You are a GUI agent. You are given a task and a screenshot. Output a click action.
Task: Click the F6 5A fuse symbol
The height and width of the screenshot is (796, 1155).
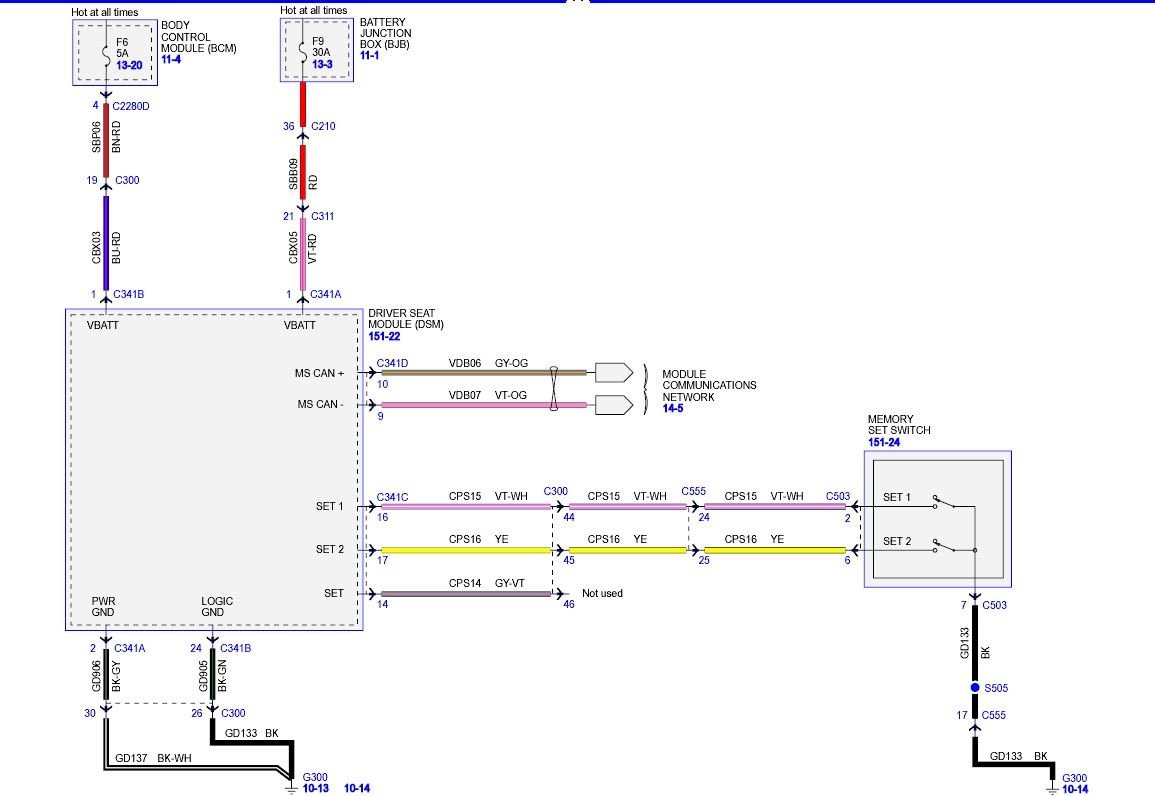(x=105, y=52)
